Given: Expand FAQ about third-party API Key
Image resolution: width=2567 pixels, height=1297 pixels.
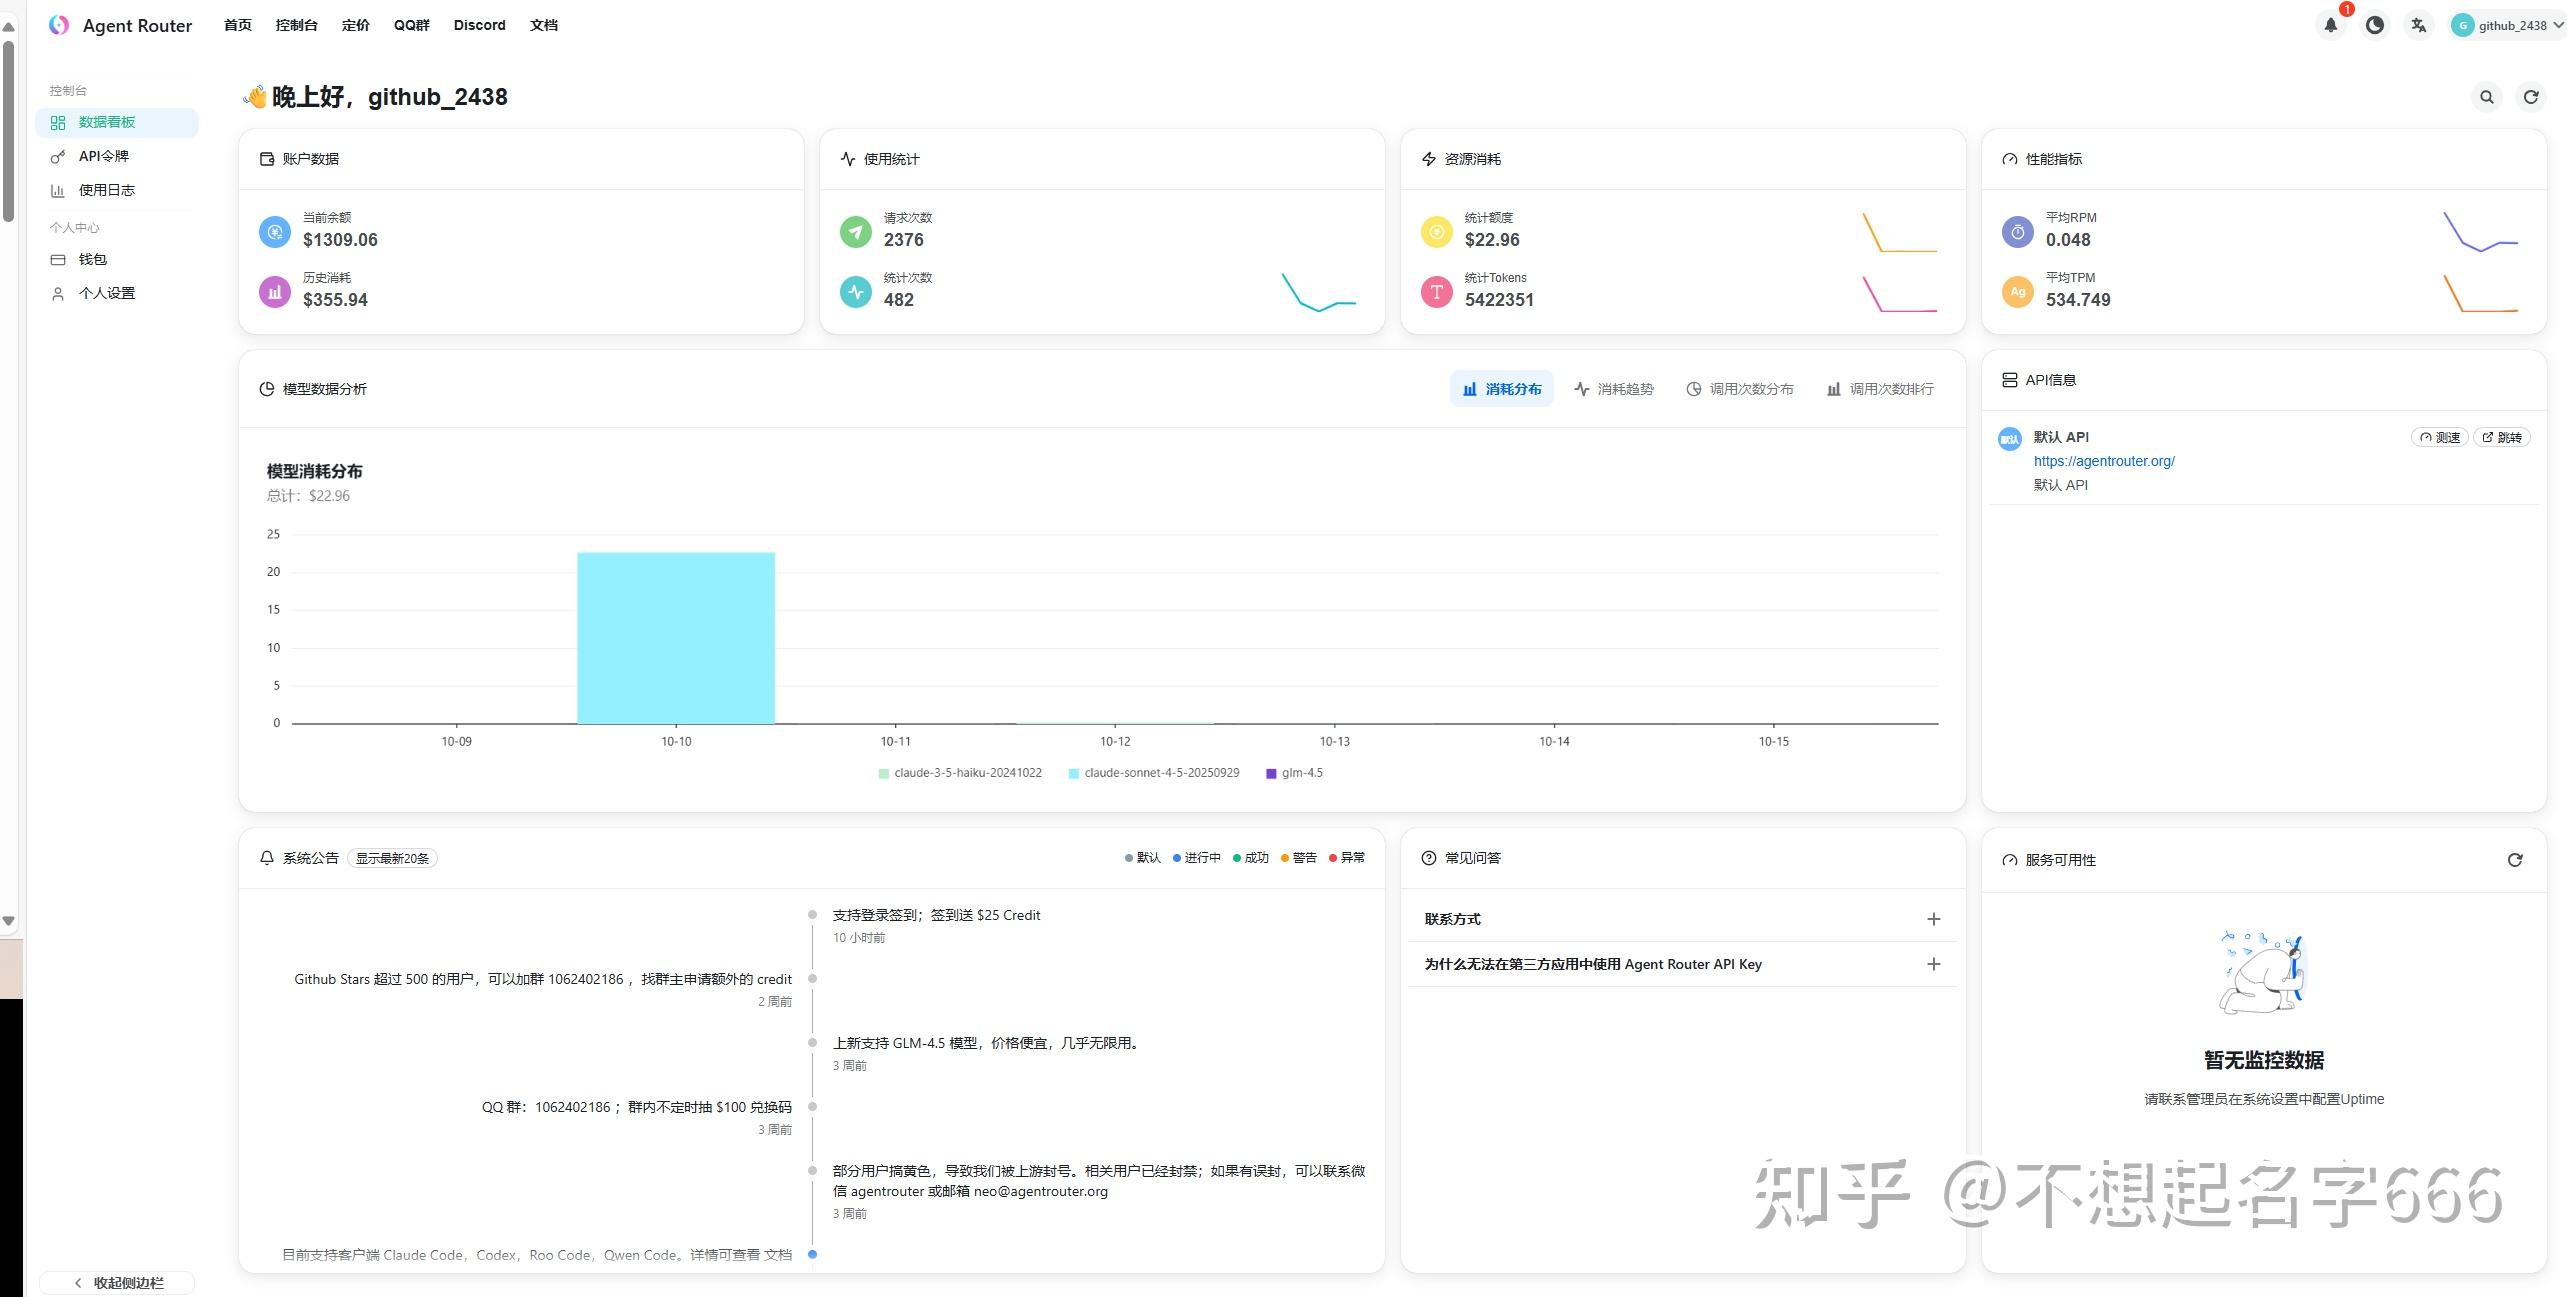Looking at the screenshot, I should [x=1933, y=964].
